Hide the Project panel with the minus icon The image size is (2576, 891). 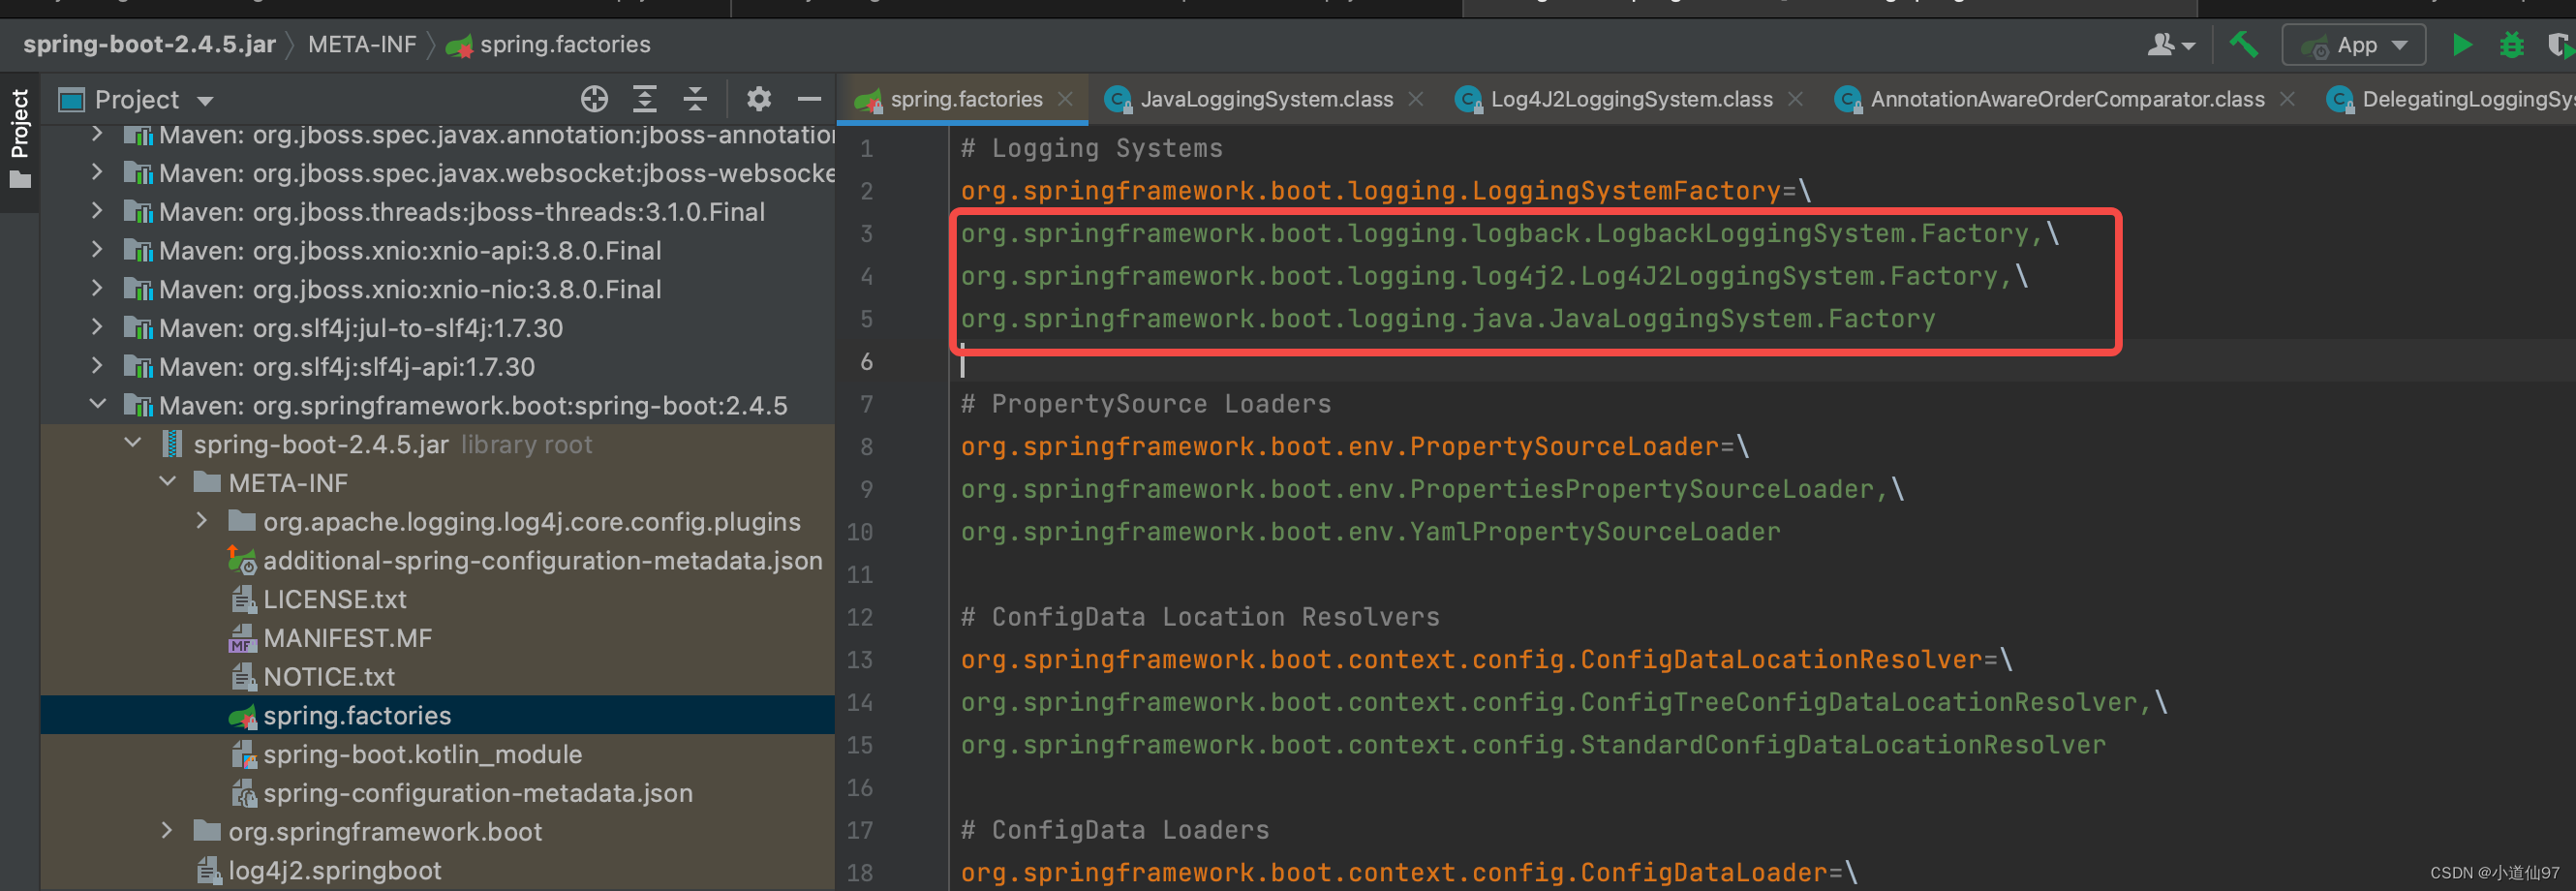tap(809, 99)
